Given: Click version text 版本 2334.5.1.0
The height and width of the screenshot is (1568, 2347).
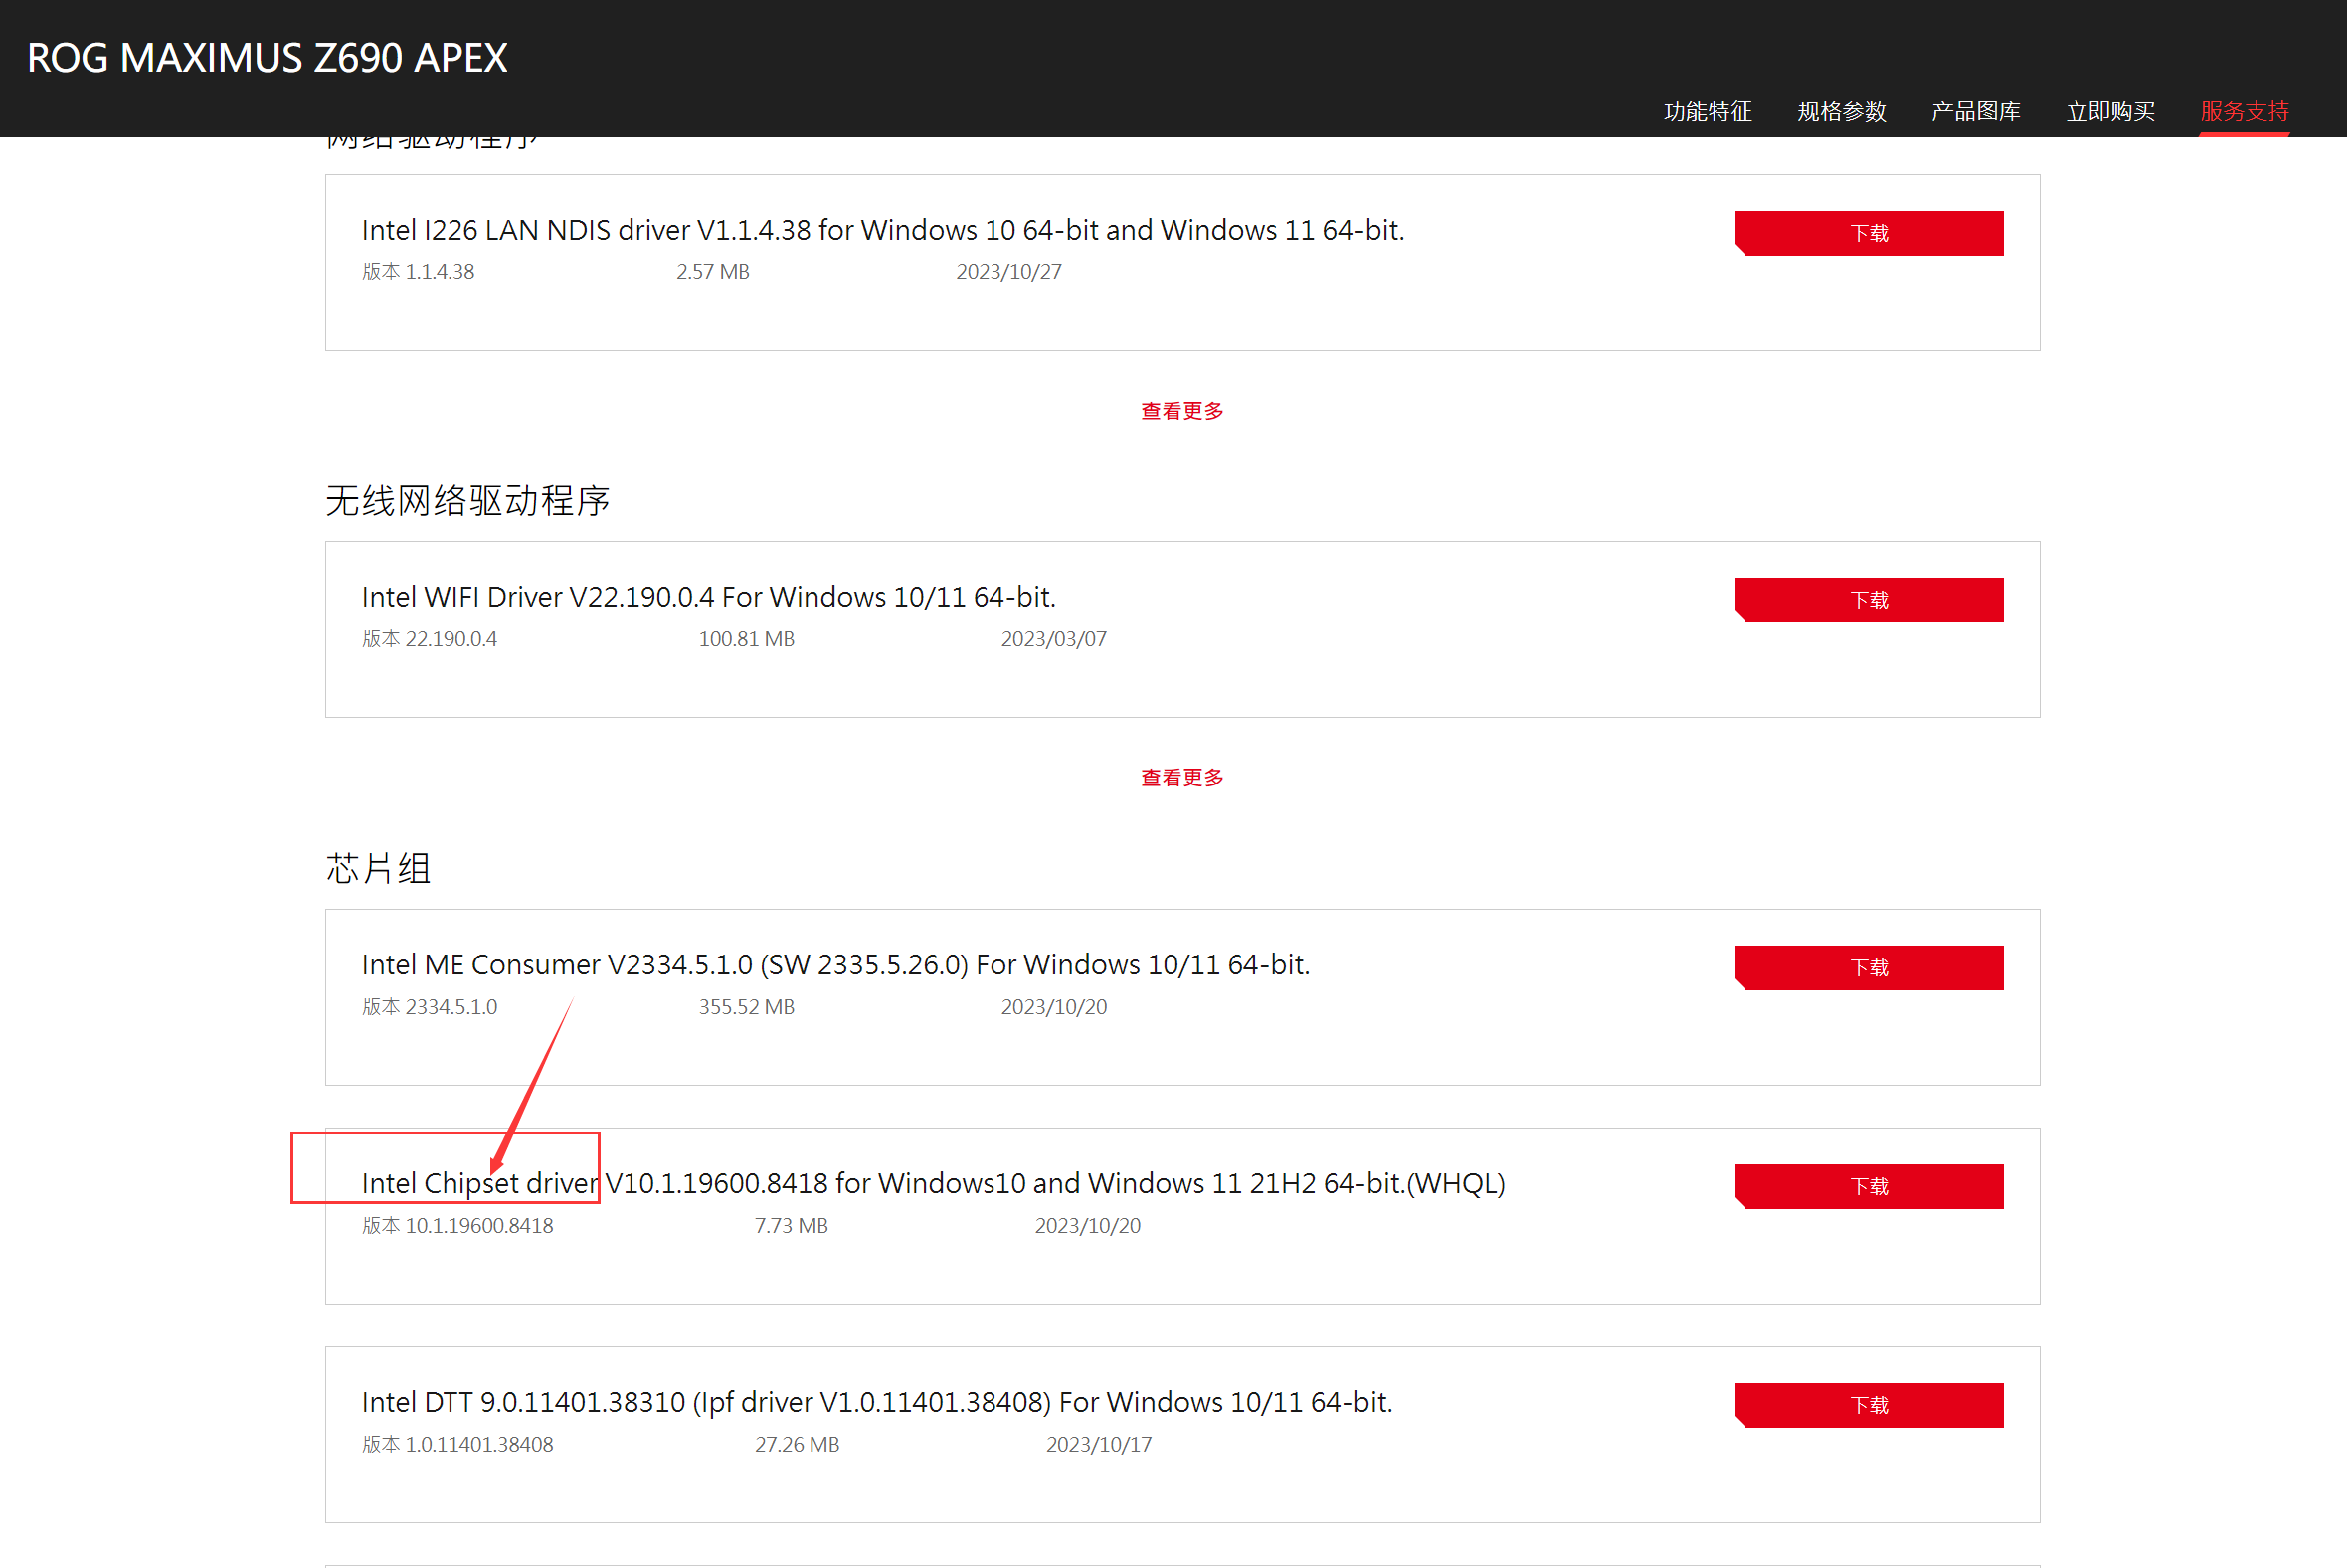Looking at the screenshot, I should pos(429,1007).
